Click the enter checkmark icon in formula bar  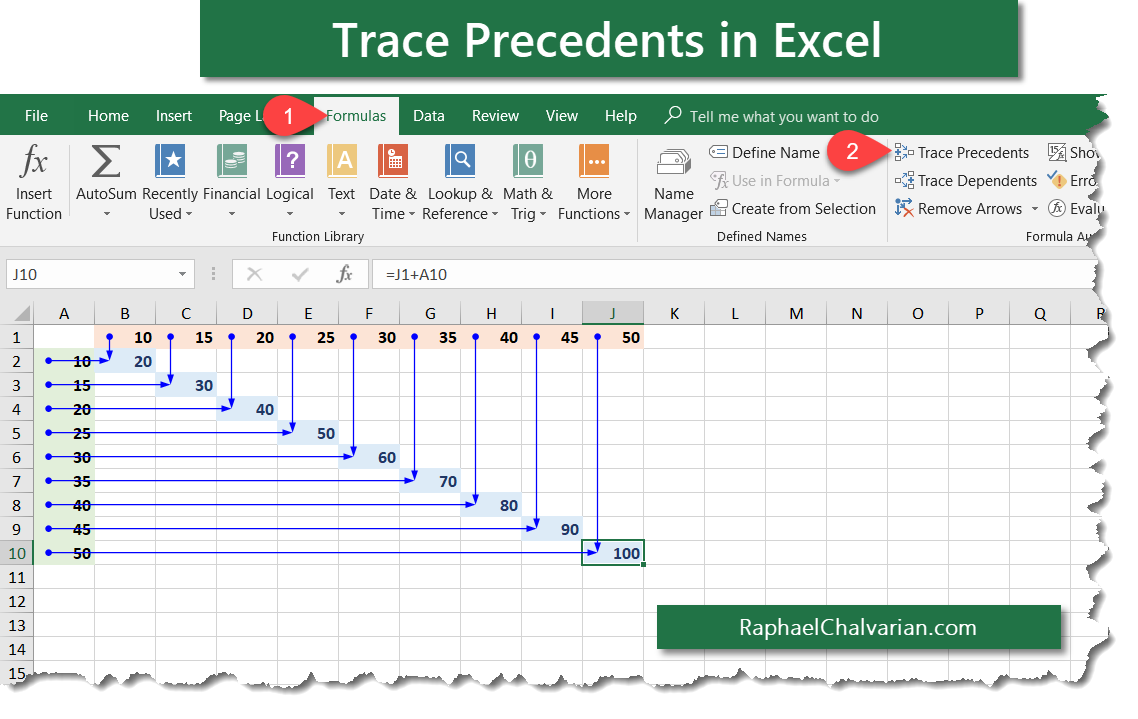pyautogui.click(x=300, y=274)
